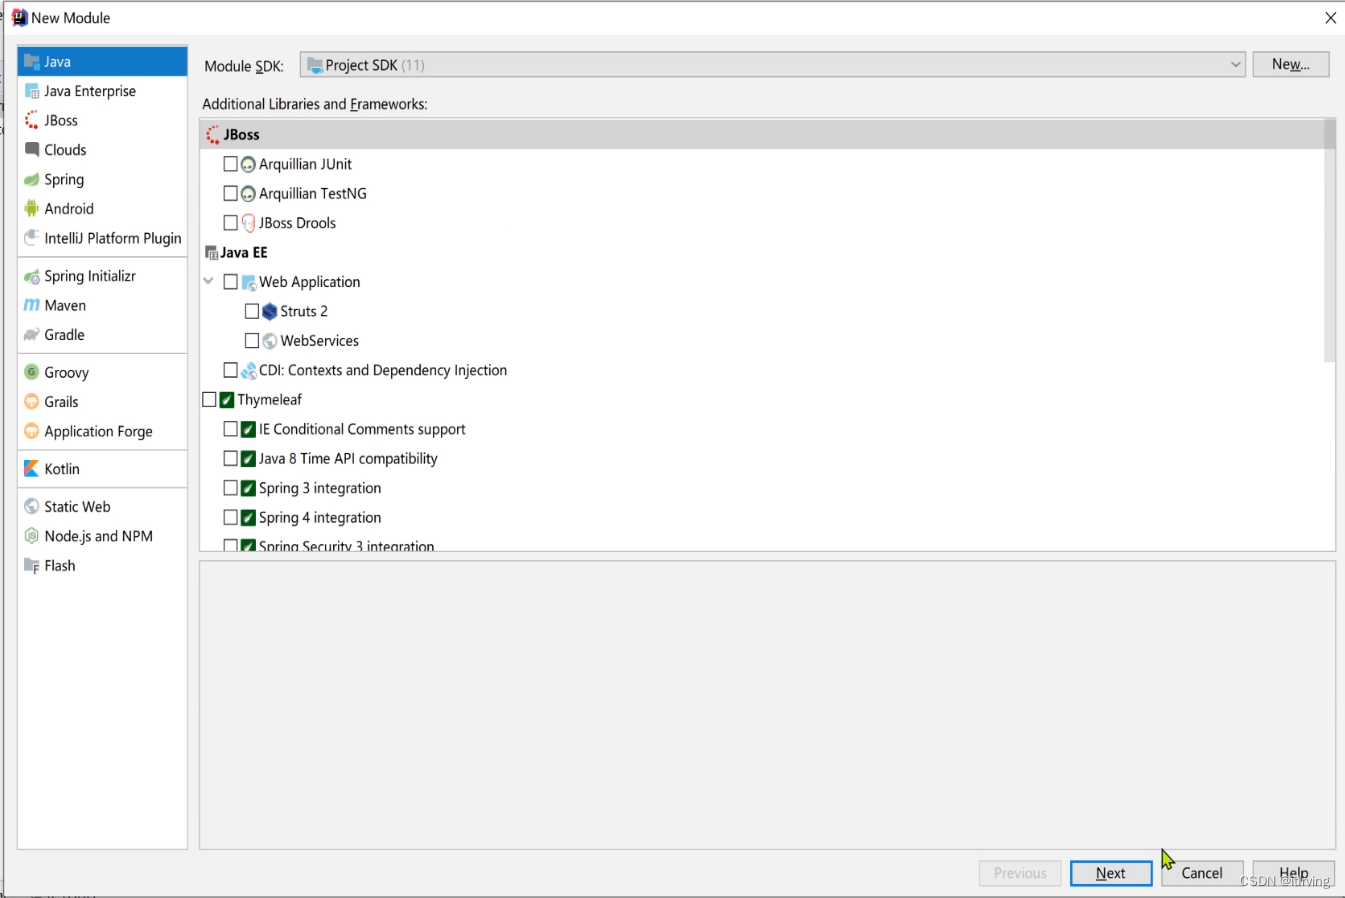Click the JBoss icon in sidebar list

pos(32,121)
